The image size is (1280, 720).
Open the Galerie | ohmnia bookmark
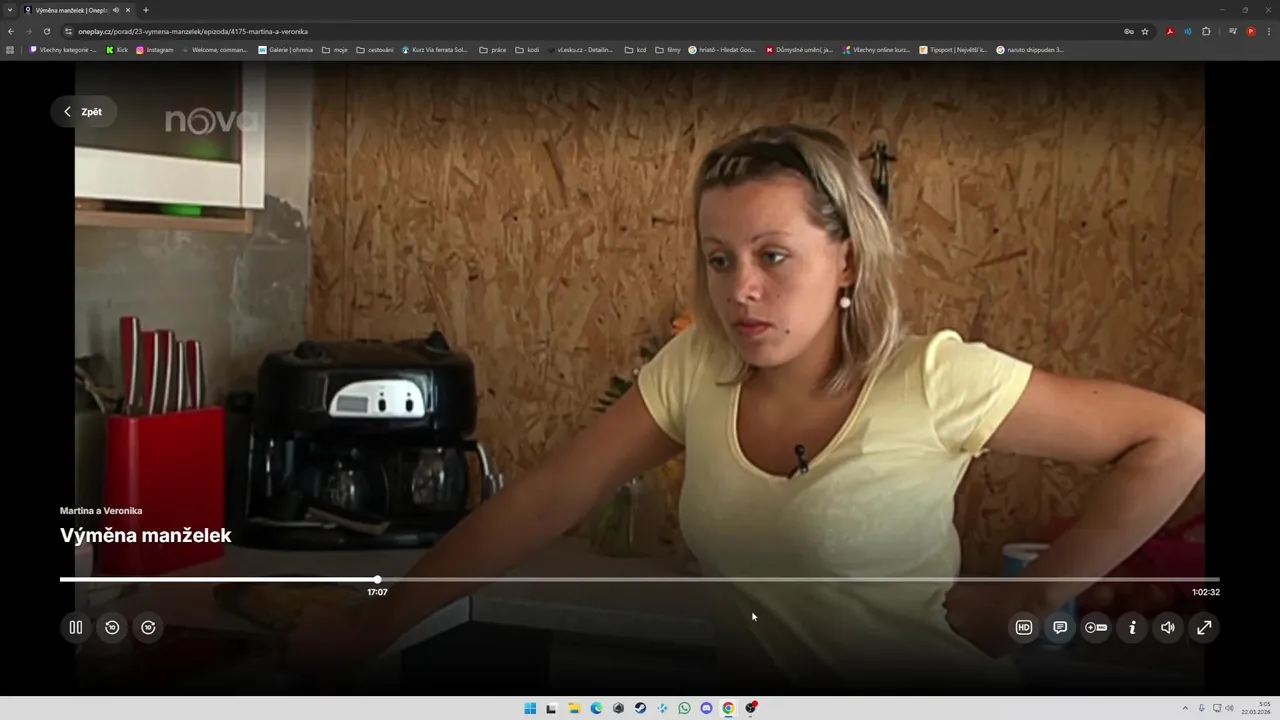tap(285, 49)
